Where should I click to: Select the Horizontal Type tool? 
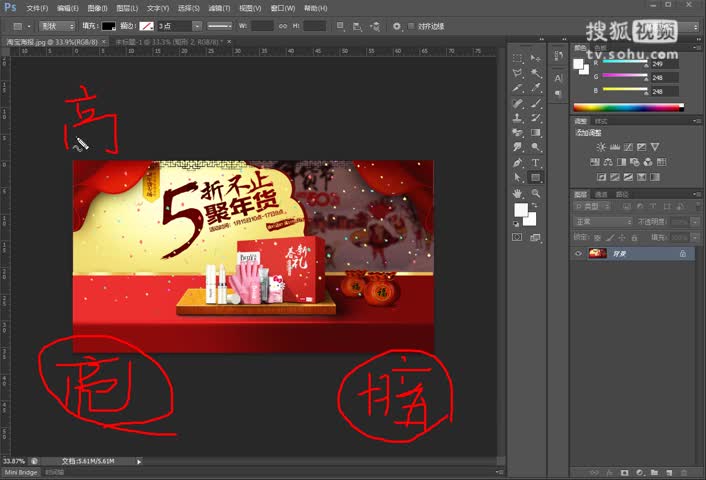coord(535,163)
